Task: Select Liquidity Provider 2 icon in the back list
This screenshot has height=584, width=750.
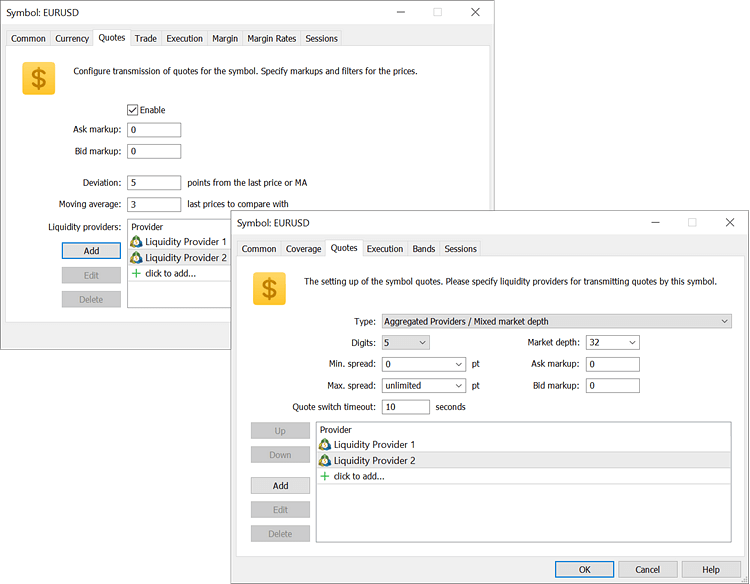Action: [x=137, y=258]
